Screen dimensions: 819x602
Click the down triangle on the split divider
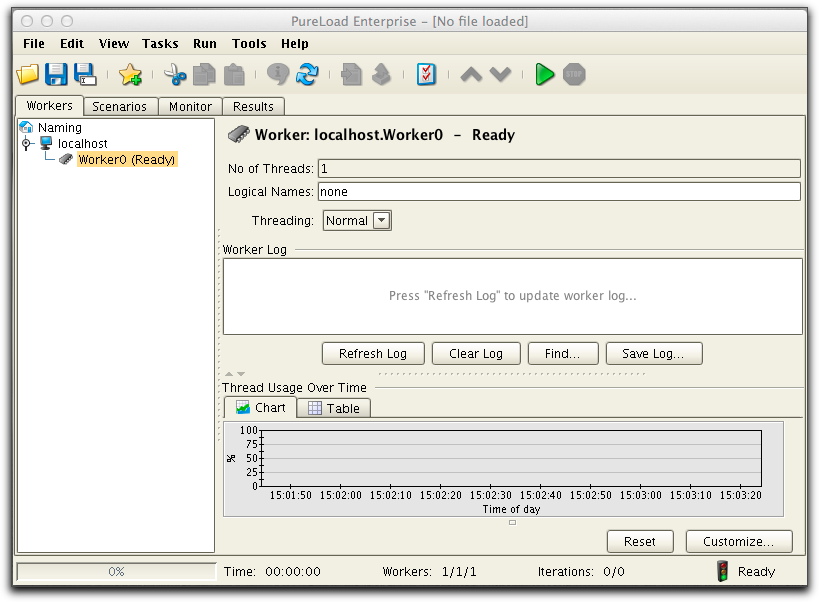241,374
